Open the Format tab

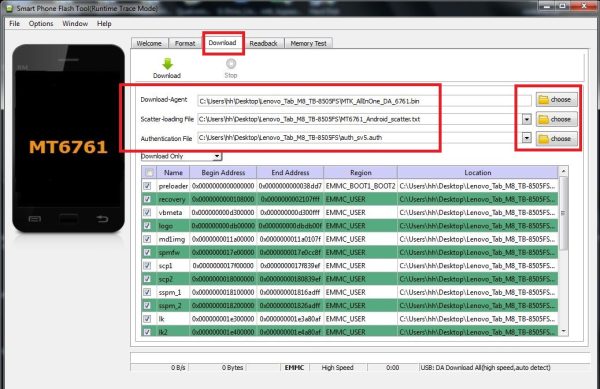pyautogui.click(x=185, y=43)
